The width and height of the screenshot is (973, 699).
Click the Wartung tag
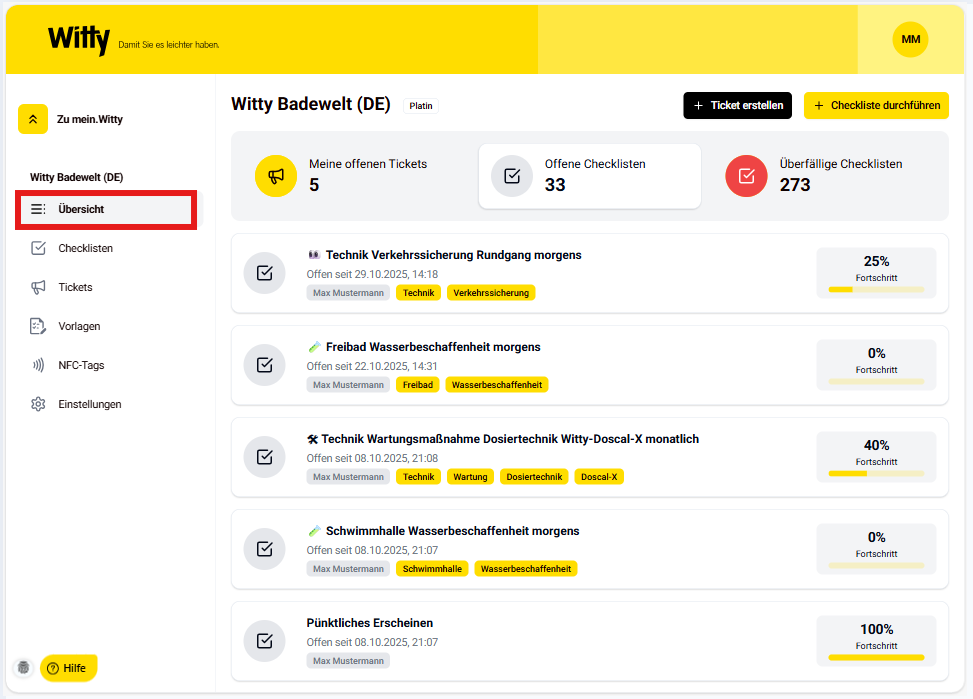point(470,477)
